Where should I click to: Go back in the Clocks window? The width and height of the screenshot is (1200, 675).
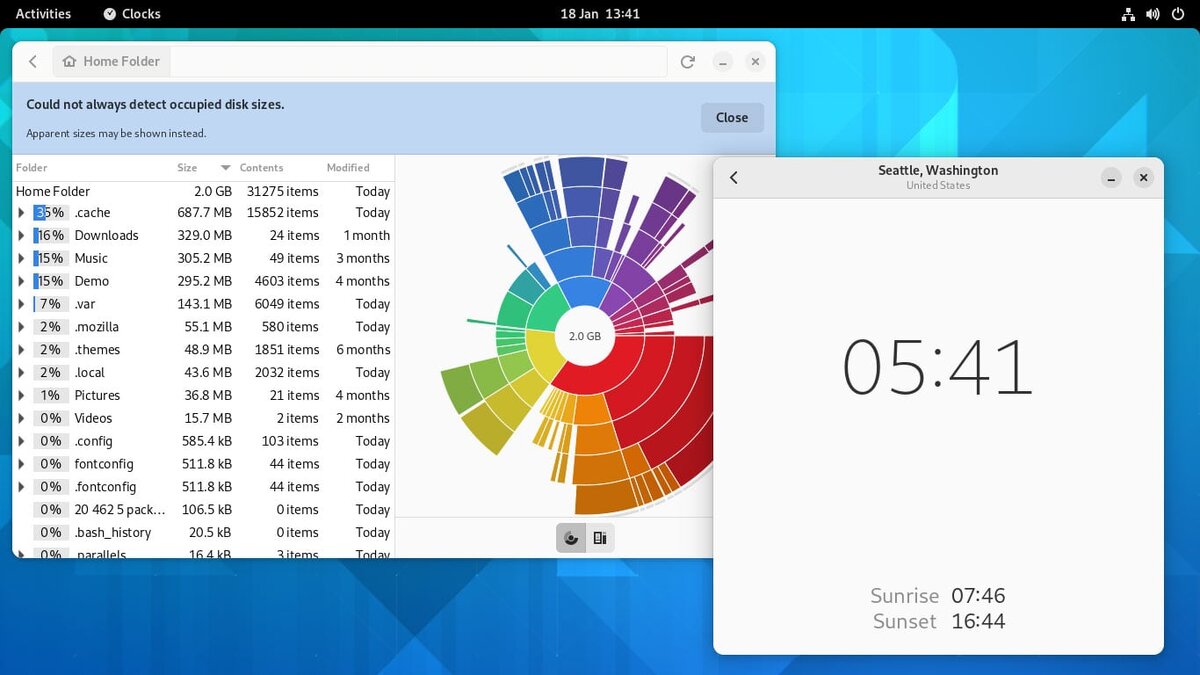click(734, 177)
